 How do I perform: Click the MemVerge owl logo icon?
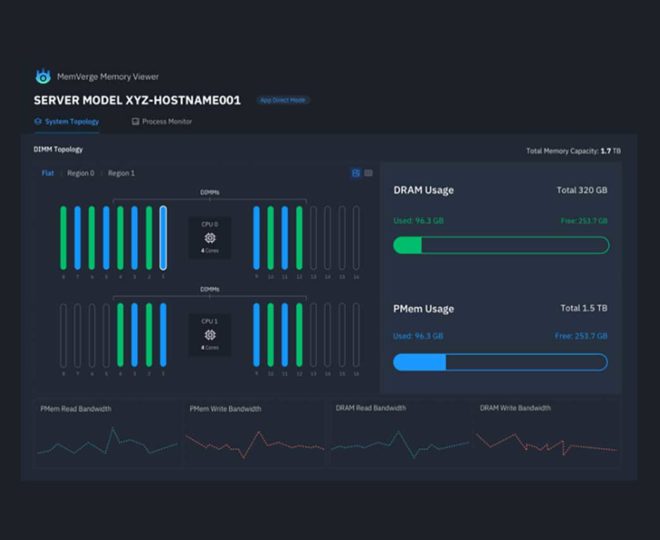point(43,77)
